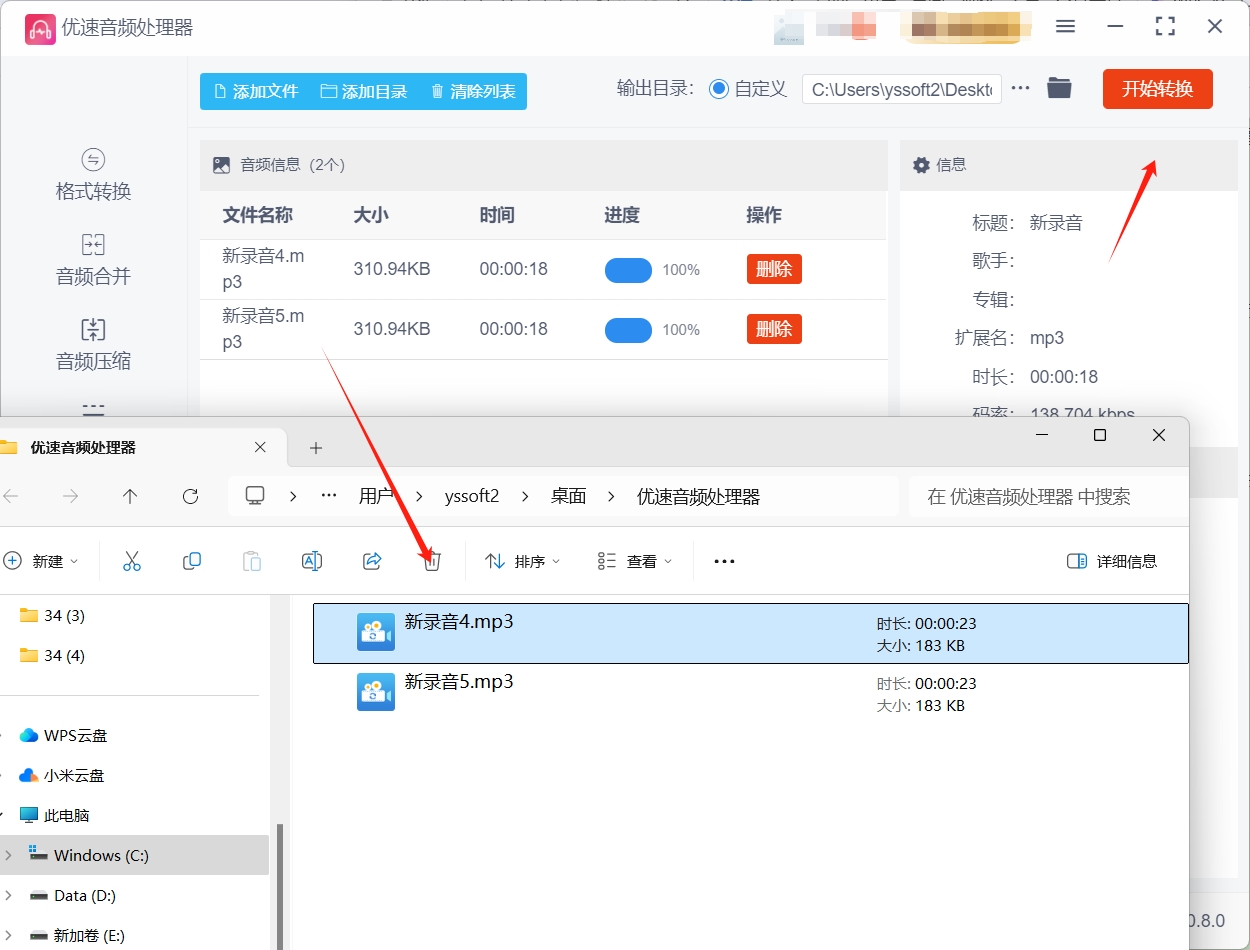Click the gear icon beside 信息
The width and height of the screenshot is (1250, 950).
[922, 165]
